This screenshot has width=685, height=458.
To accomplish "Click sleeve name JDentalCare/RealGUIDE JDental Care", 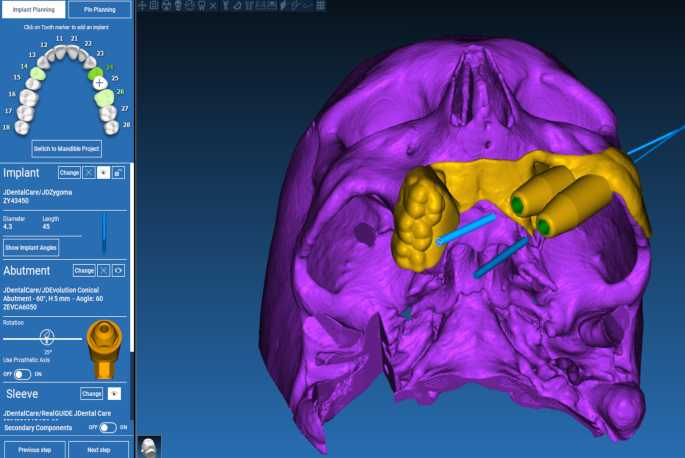I will click(x=57, y=413).
